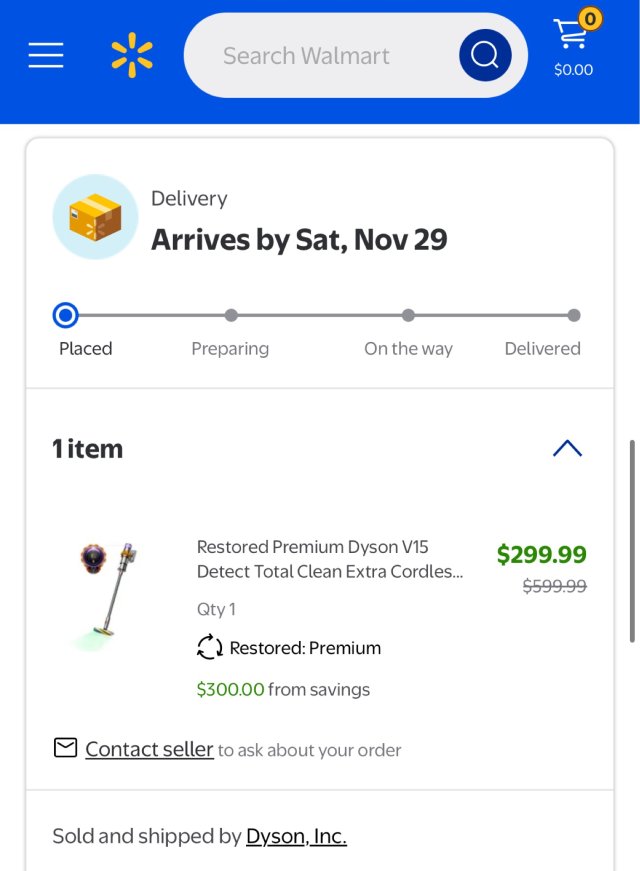
Task: Click the Delivered step marker
Action: pyautogui.click(x=573, y=316)
